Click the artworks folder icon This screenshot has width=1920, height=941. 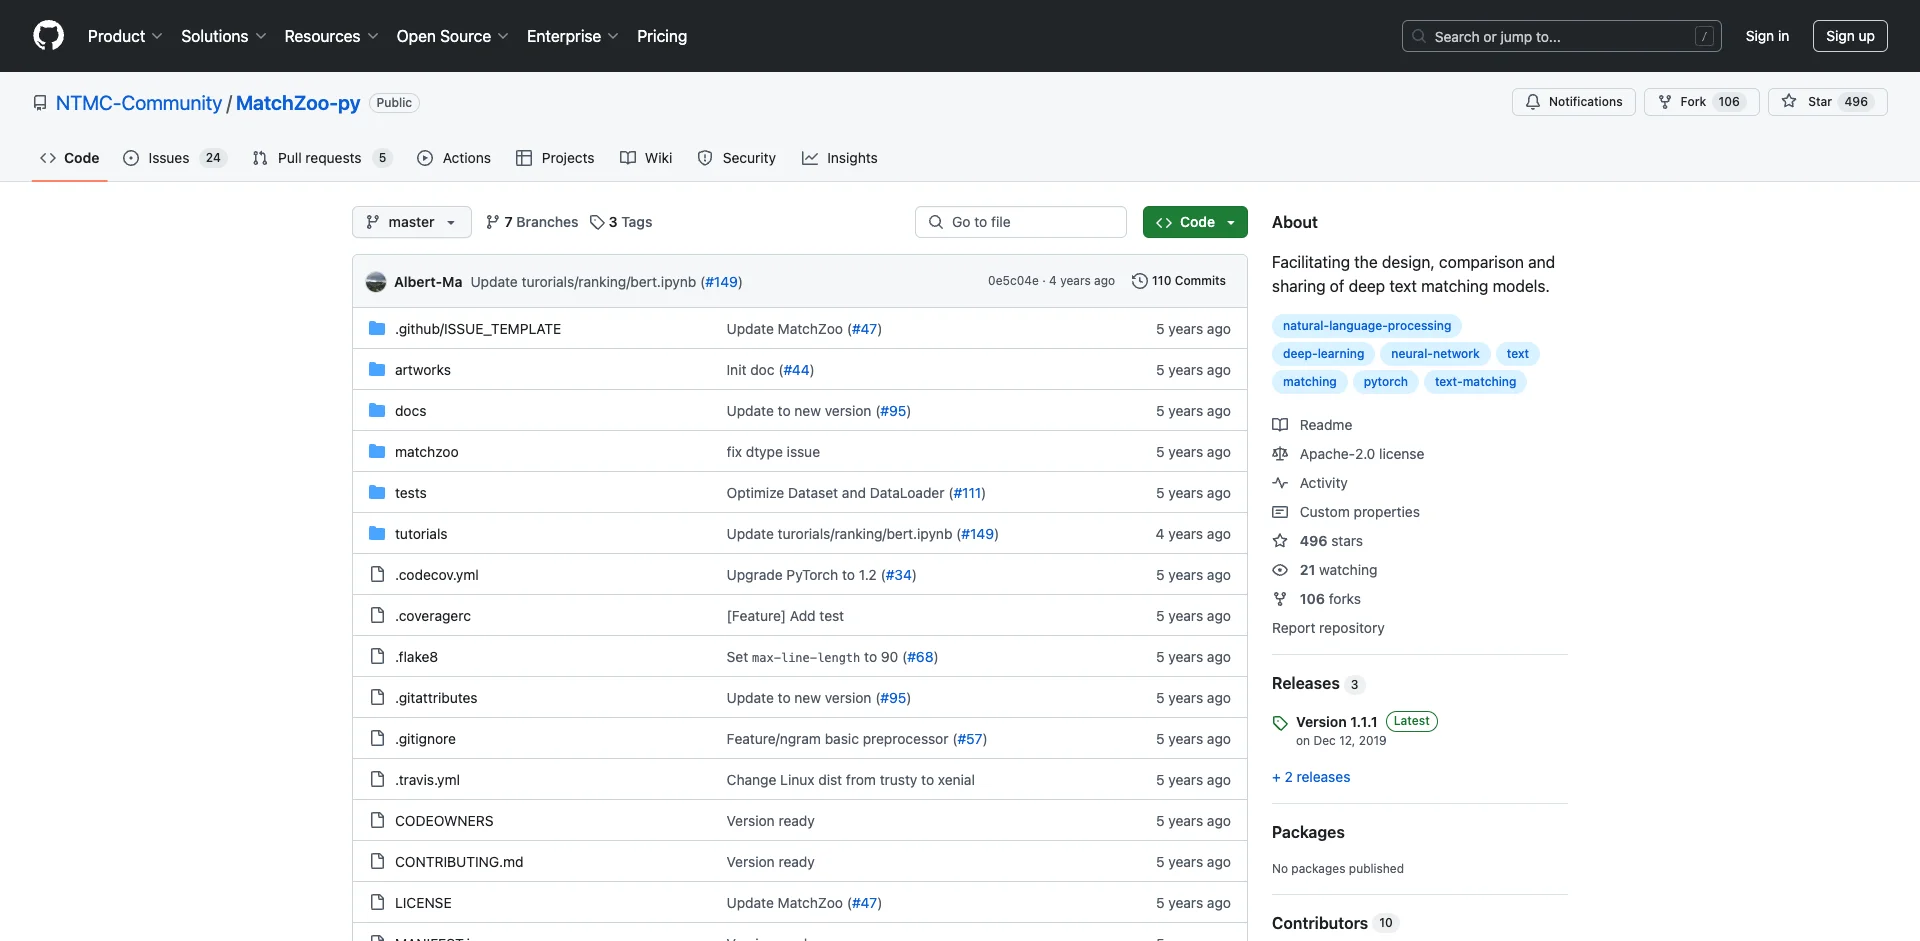(x=377, y=369)
